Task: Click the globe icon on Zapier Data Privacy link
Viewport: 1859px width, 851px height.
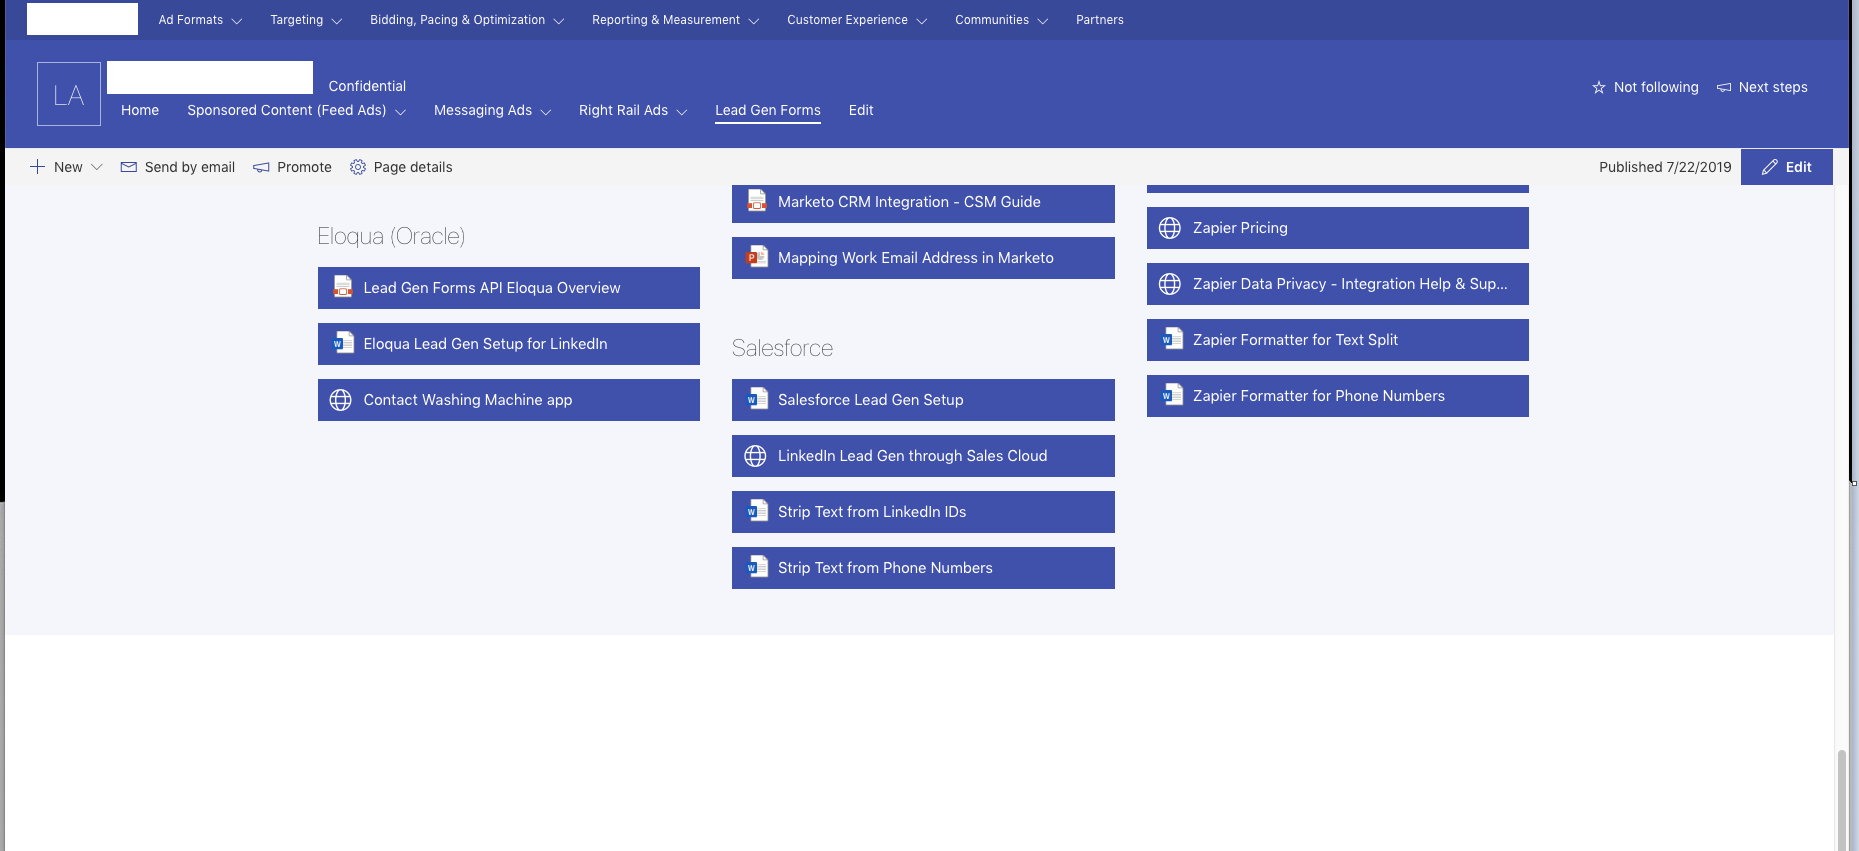Action: pos(1170,284)
